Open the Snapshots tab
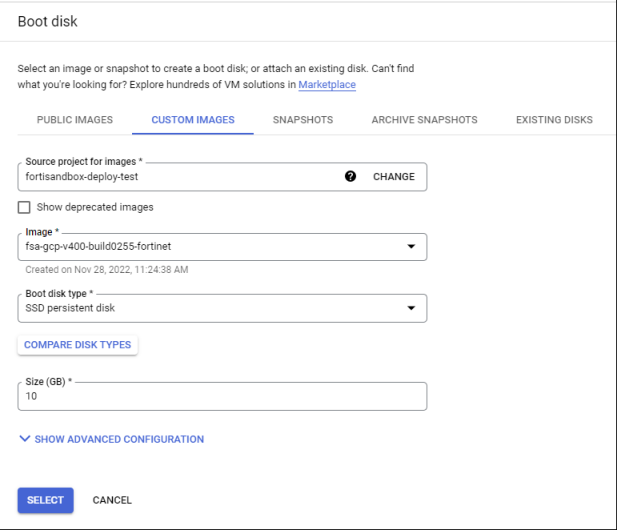The height and width of the screenshot is (530, 617). pos(303,120)
